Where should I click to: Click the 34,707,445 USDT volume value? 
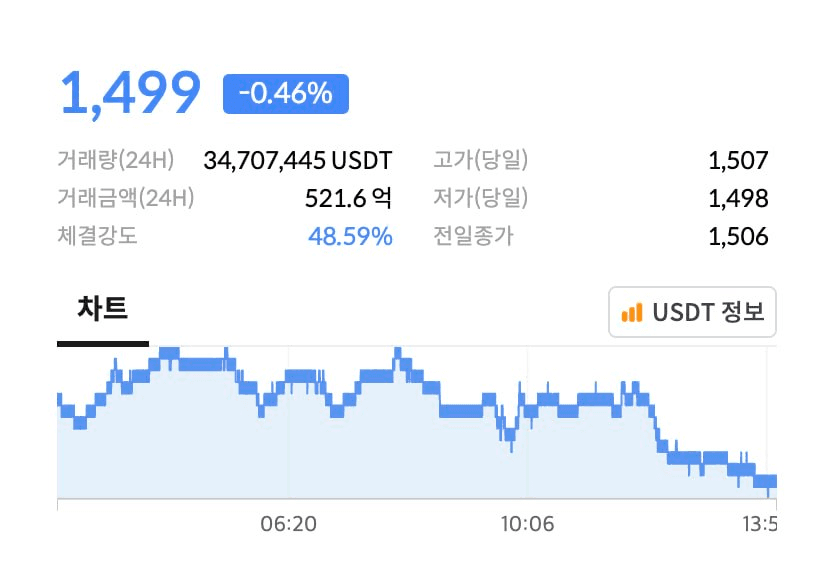tap(298, 161)
